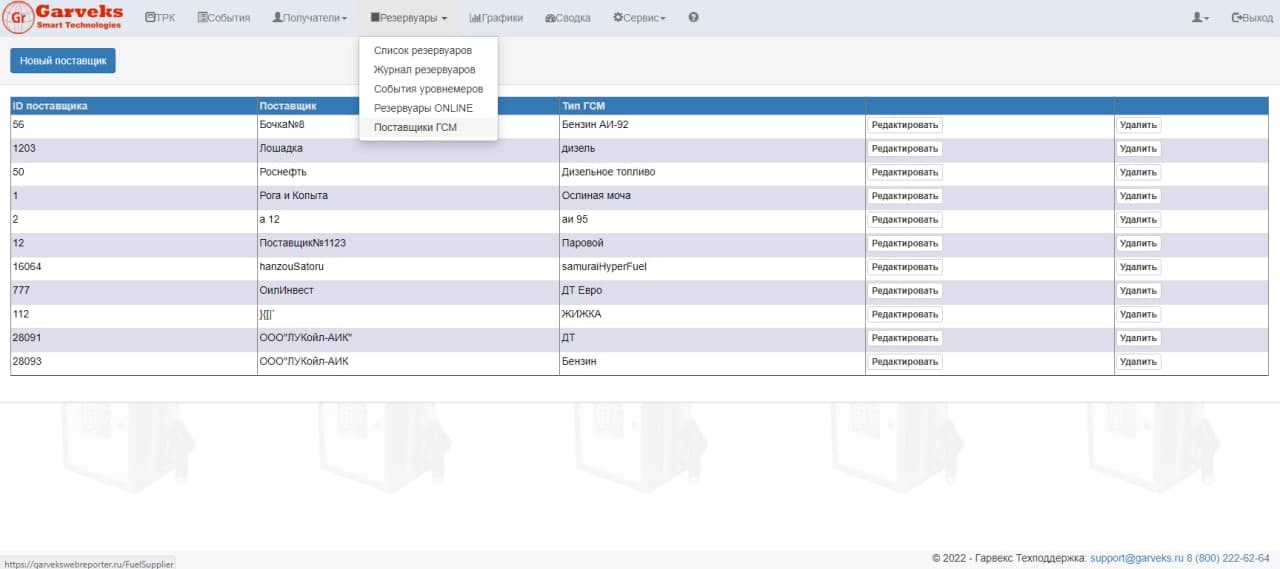The image size is (1280, 569).
Task: Select Список резервуаров from the menu
Action: [422, 50]
